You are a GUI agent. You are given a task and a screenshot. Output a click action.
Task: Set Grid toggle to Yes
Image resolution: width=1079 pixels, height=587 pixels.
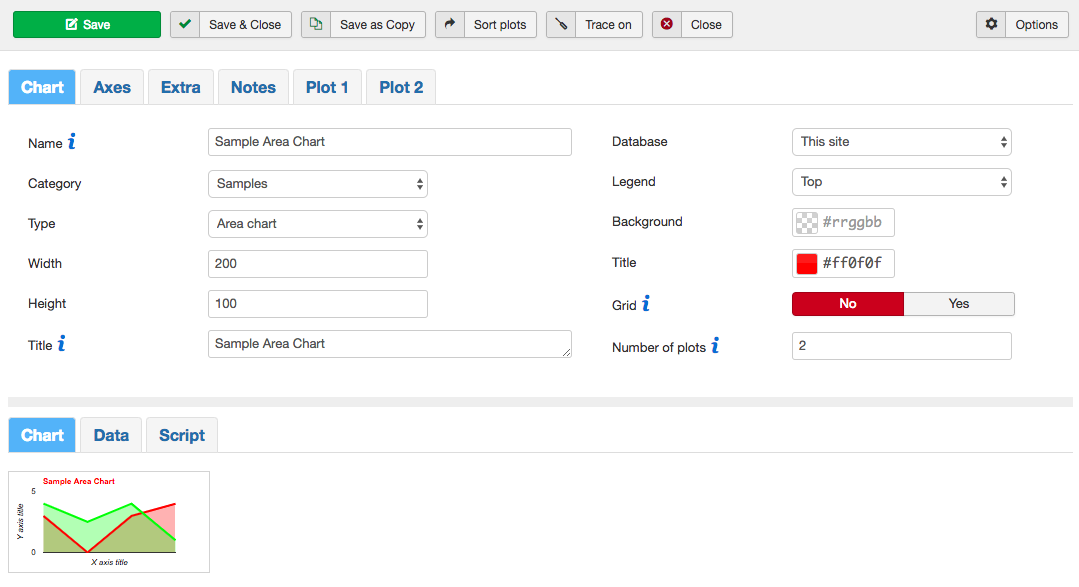pyautogui.click(x=958, y=304)
